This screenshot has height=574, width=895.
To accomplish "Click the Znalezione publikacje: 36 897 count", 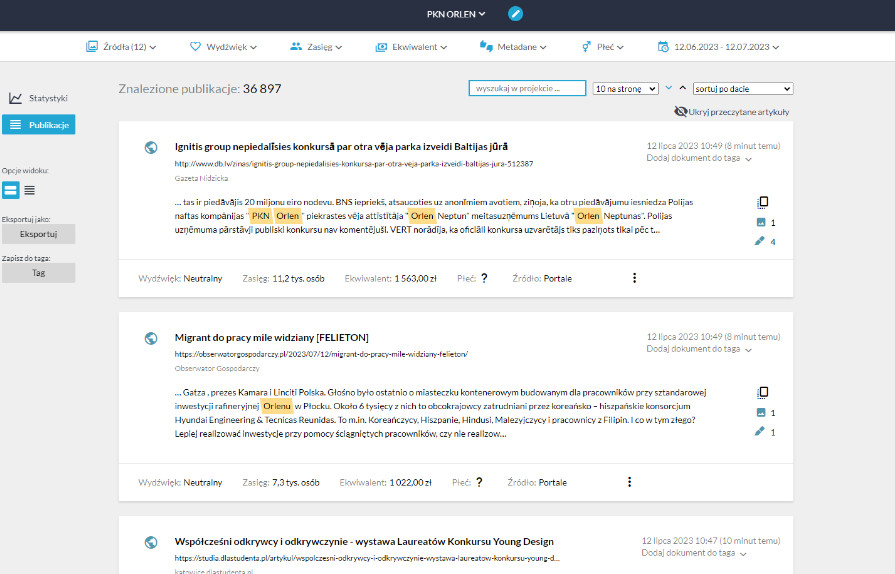I will [x=200, y=88].
